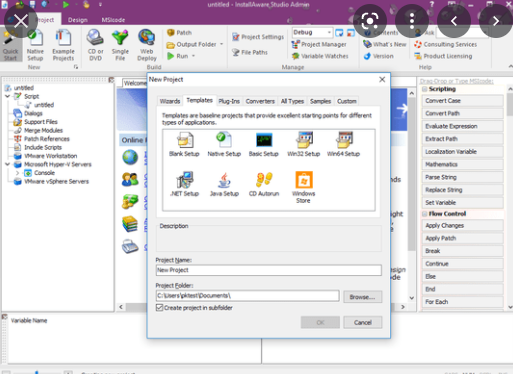513x374 pixels.
Task: Click the Cancel button
Action: [x=363, y=322]
